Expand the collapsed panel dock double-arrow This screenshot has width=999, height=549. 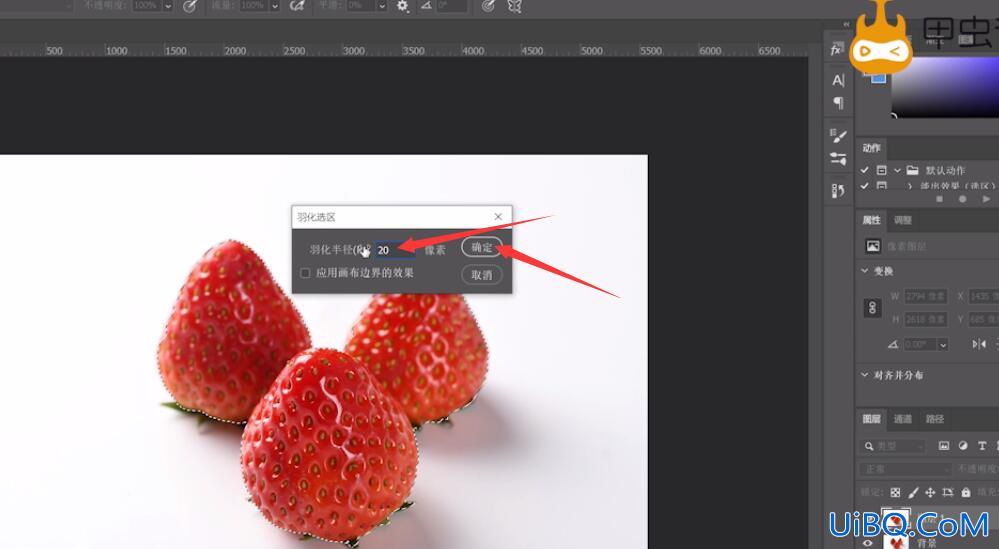(846, 24)
